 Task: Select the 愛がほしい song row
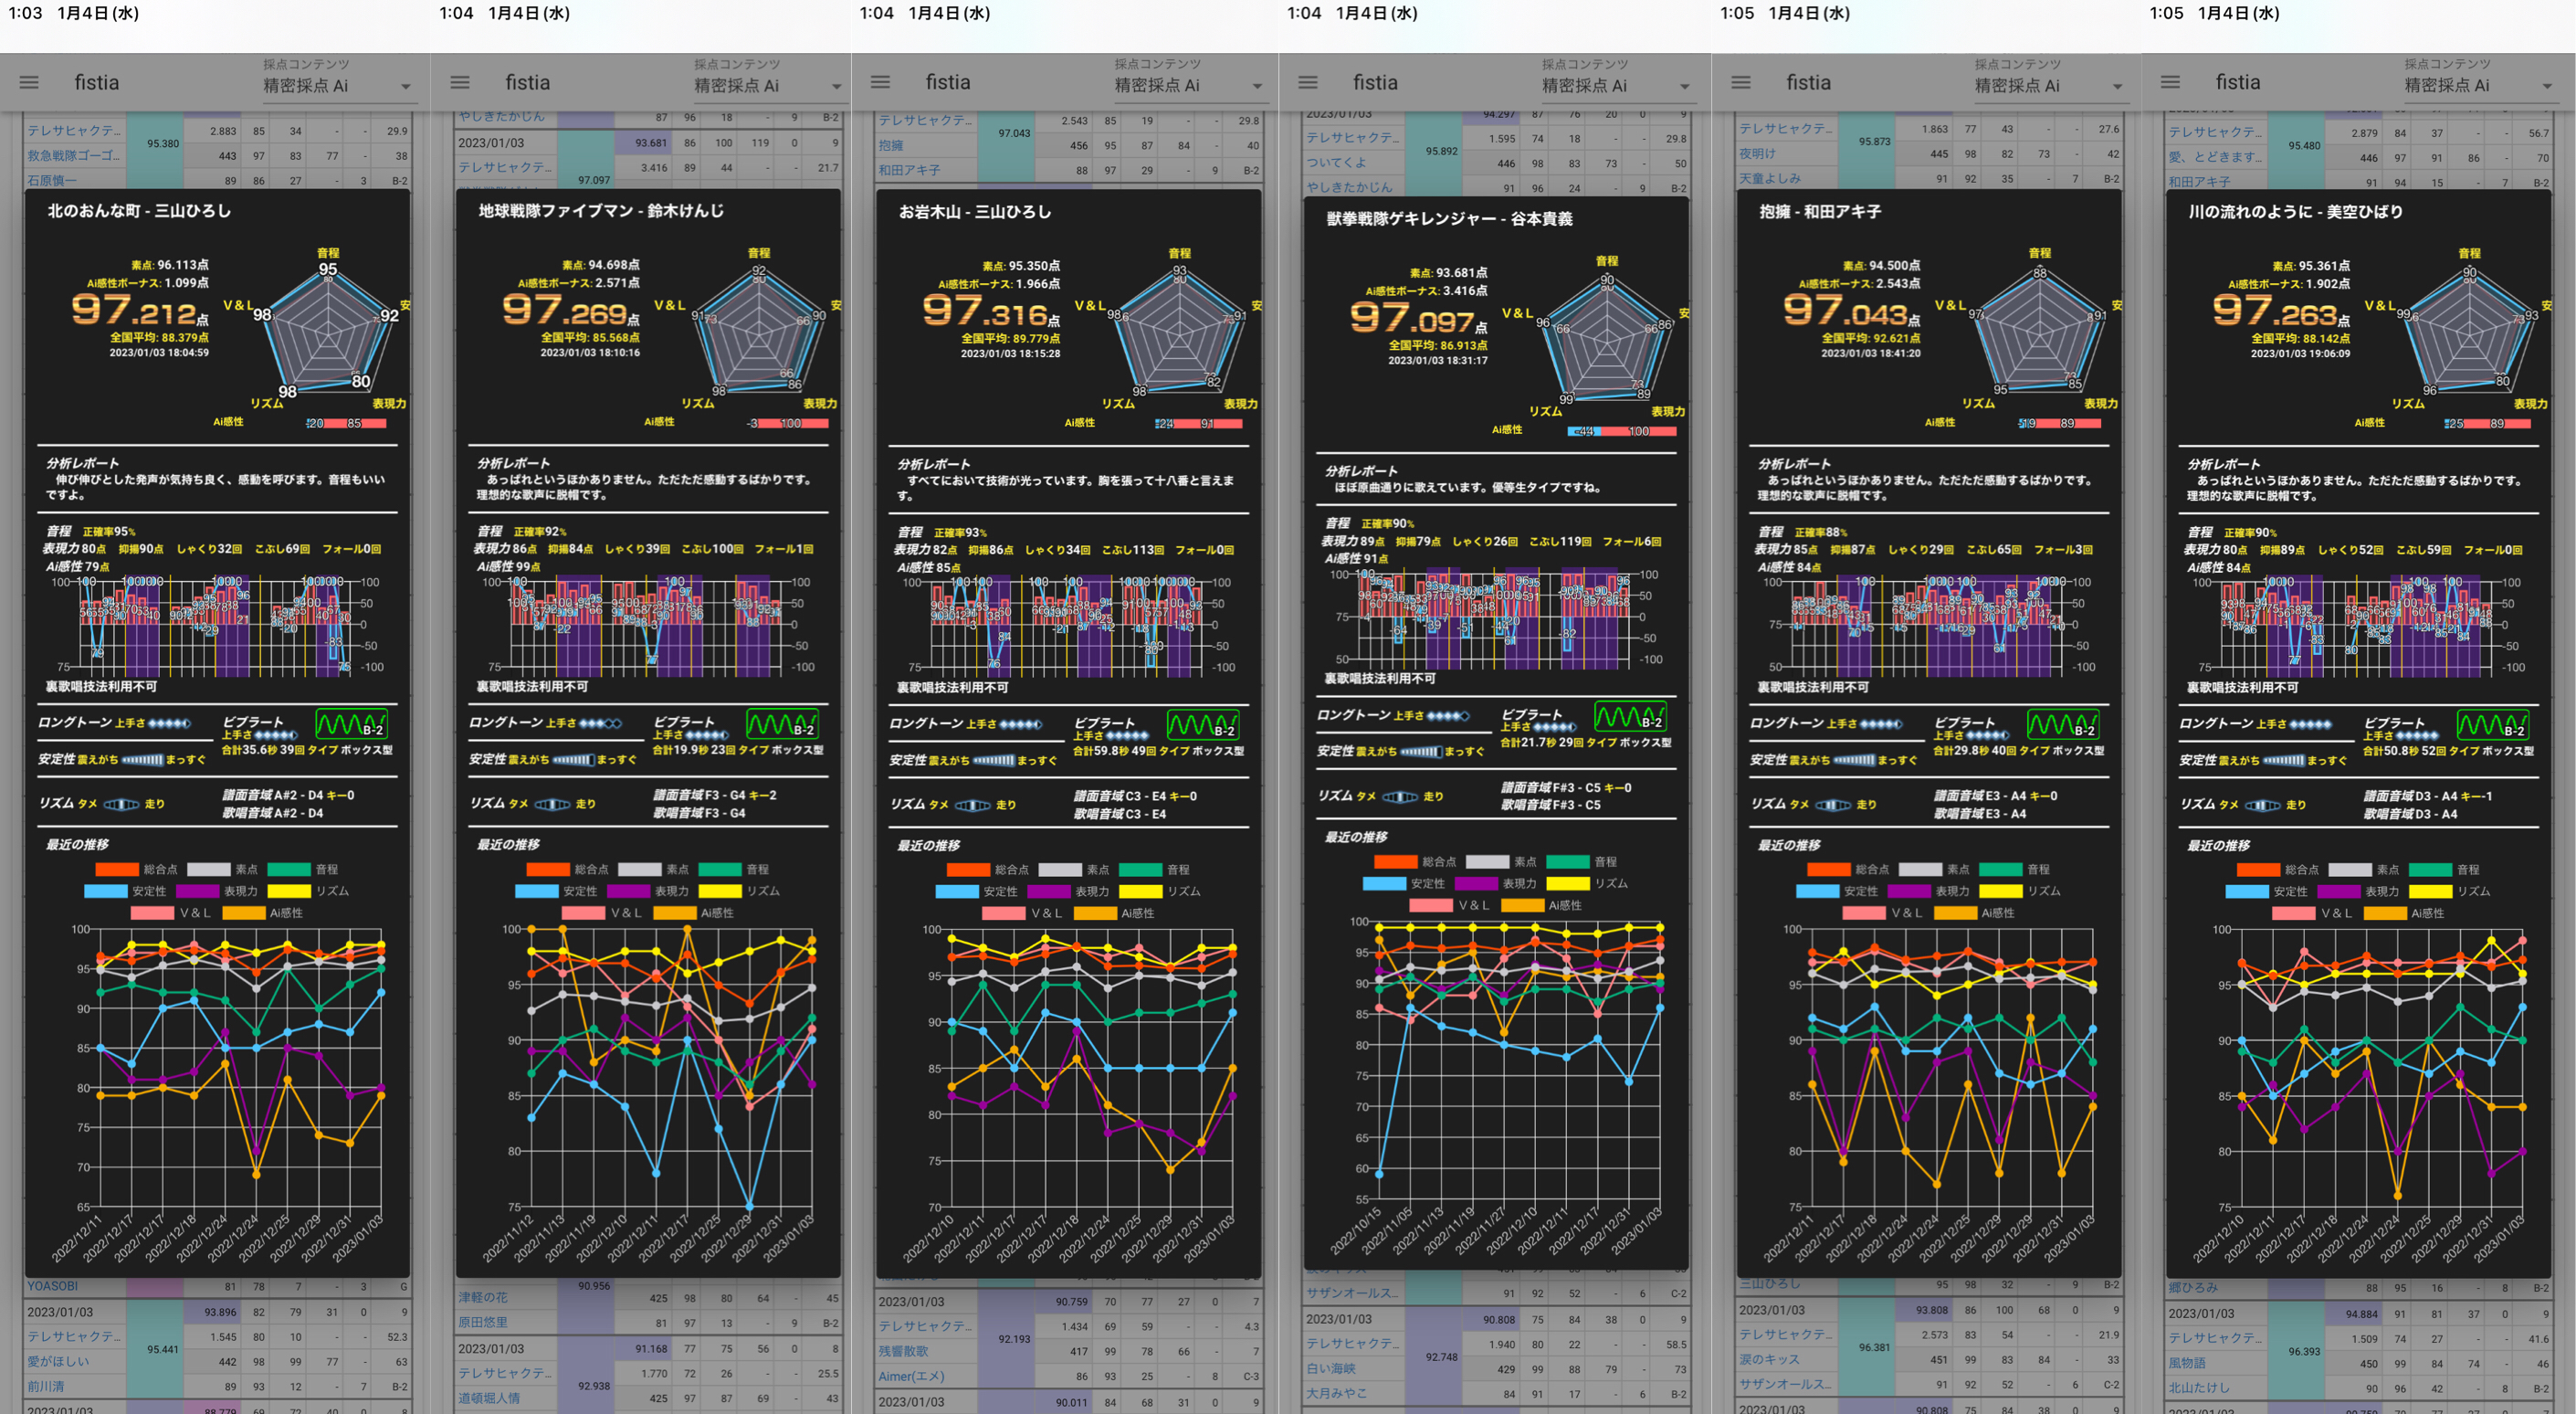tap(58, 1361)
